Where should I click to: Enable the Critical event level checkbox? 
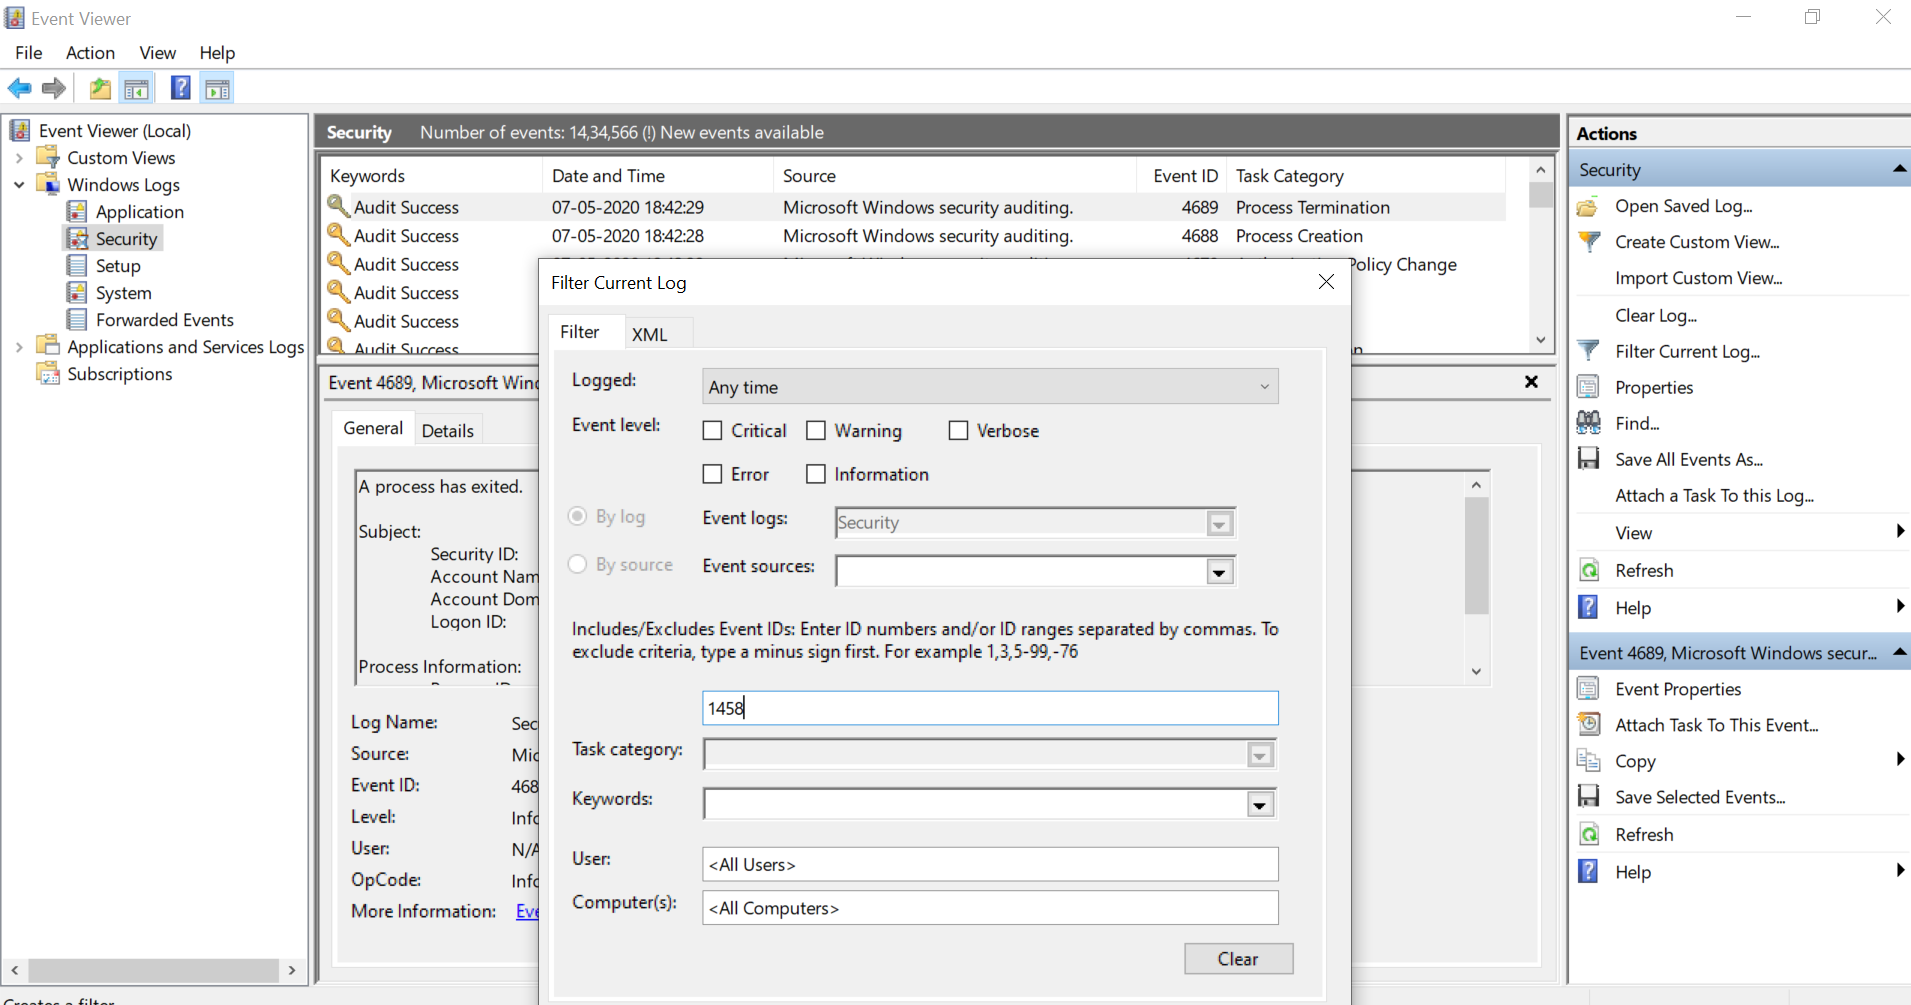[x=713, y=431]
